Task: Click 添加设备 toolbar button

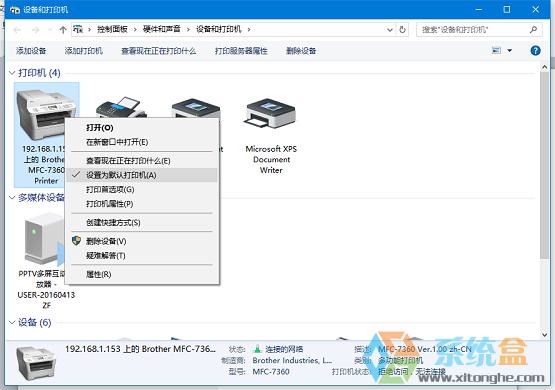Action: coord(31,51)
